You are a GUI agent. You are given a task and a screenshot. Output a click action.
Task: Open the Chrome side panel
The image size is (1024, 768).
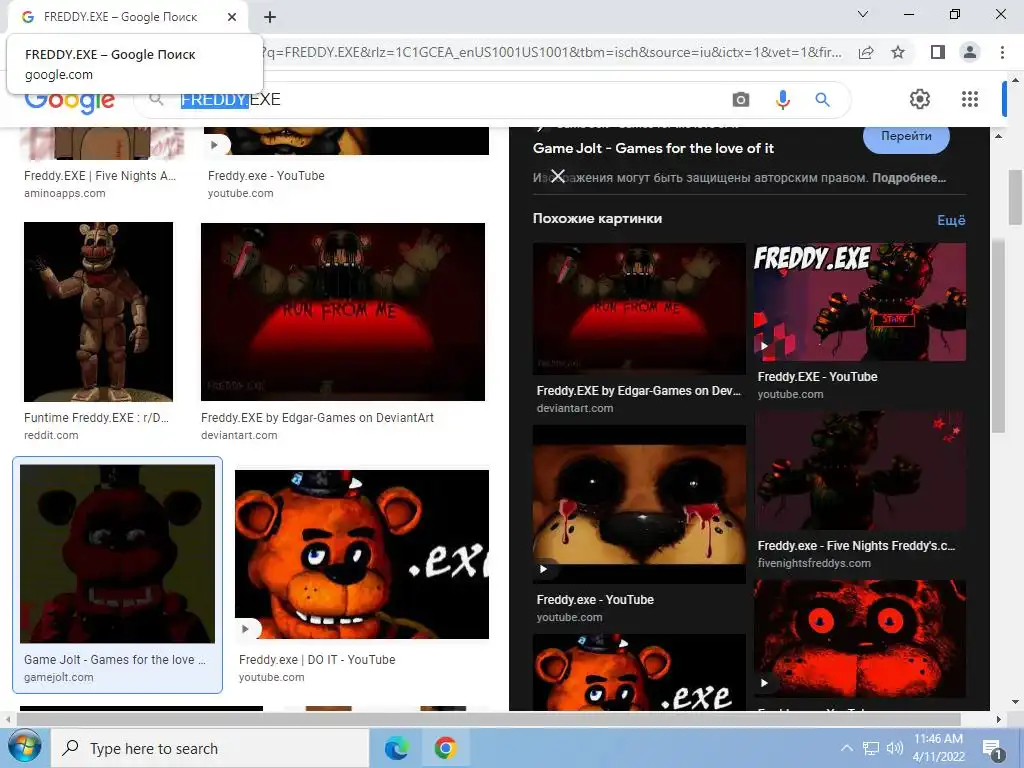(x=938, y=52)
